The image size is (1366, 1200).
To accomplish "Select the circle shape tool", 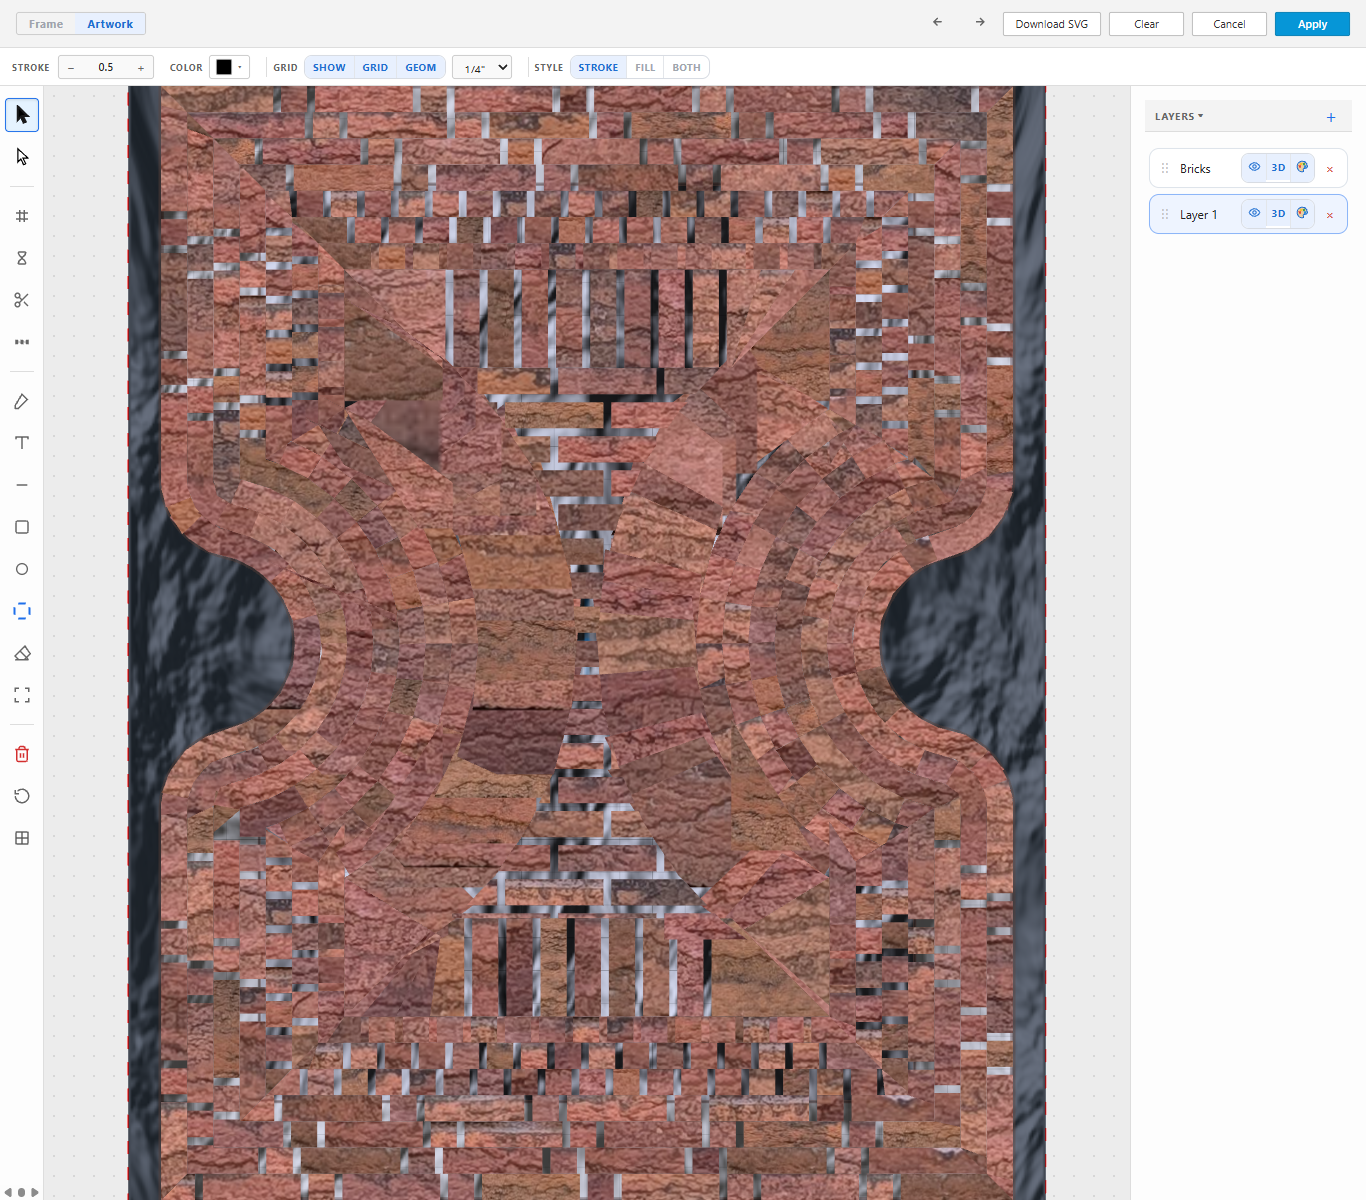I will coord(22,569).
